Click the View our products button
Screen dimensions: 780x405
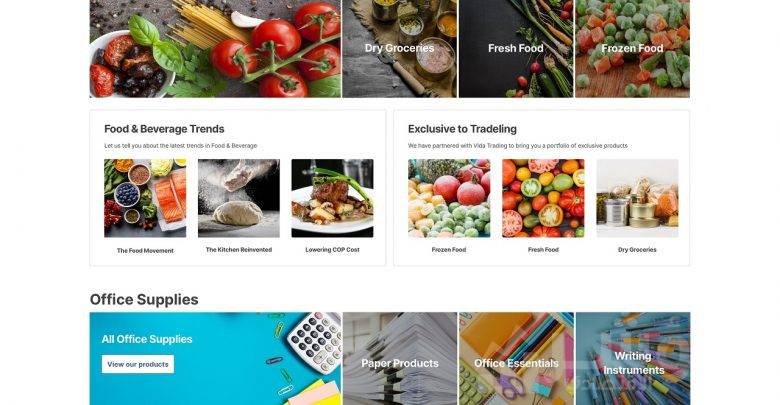tap(138, 364)
